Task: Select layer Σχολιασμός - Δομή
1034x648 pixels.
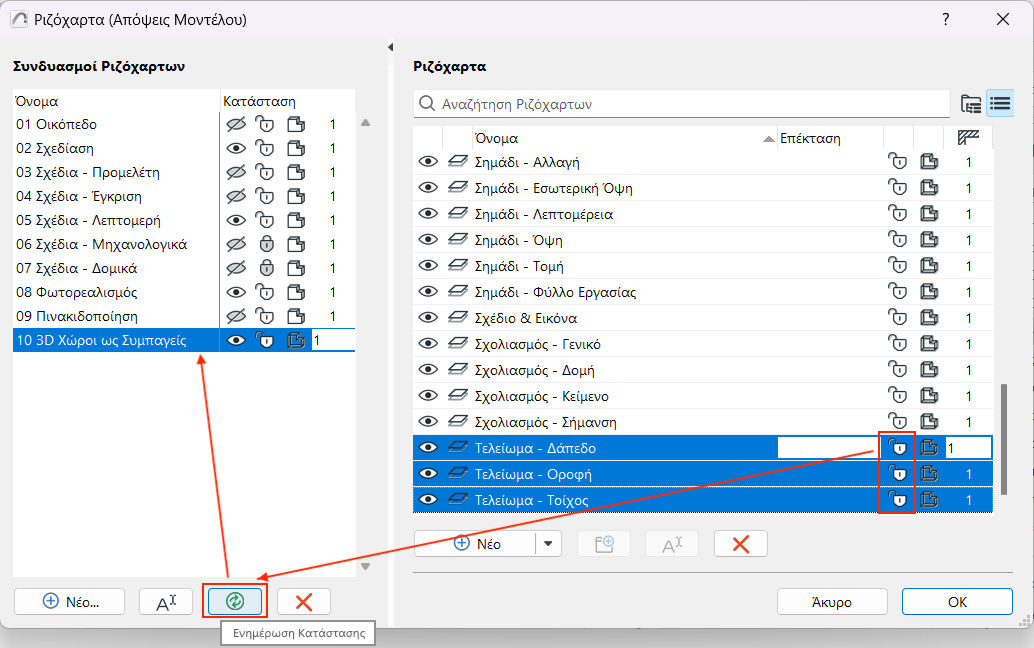Action: 534,370
